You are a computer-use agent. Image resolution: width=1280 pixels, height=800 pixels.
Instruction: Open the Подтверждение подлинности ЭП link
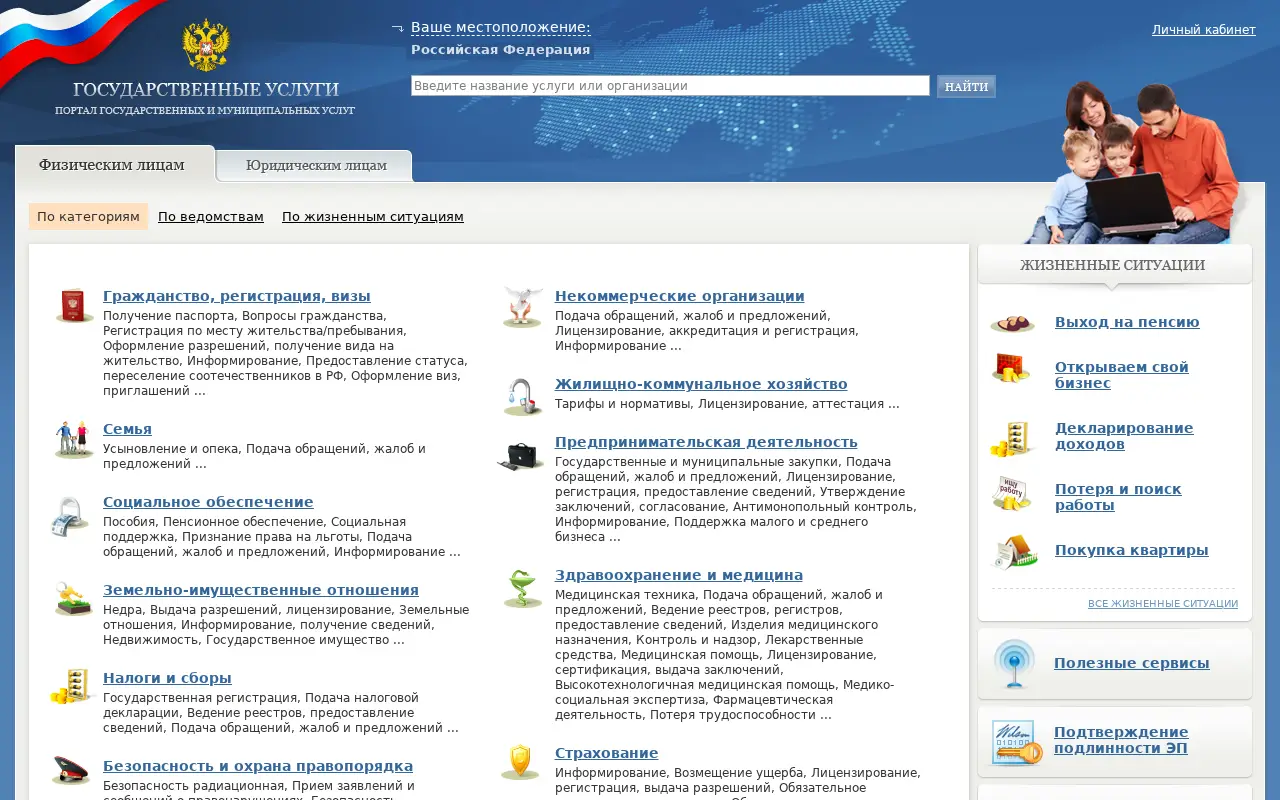pos(1121,740)
